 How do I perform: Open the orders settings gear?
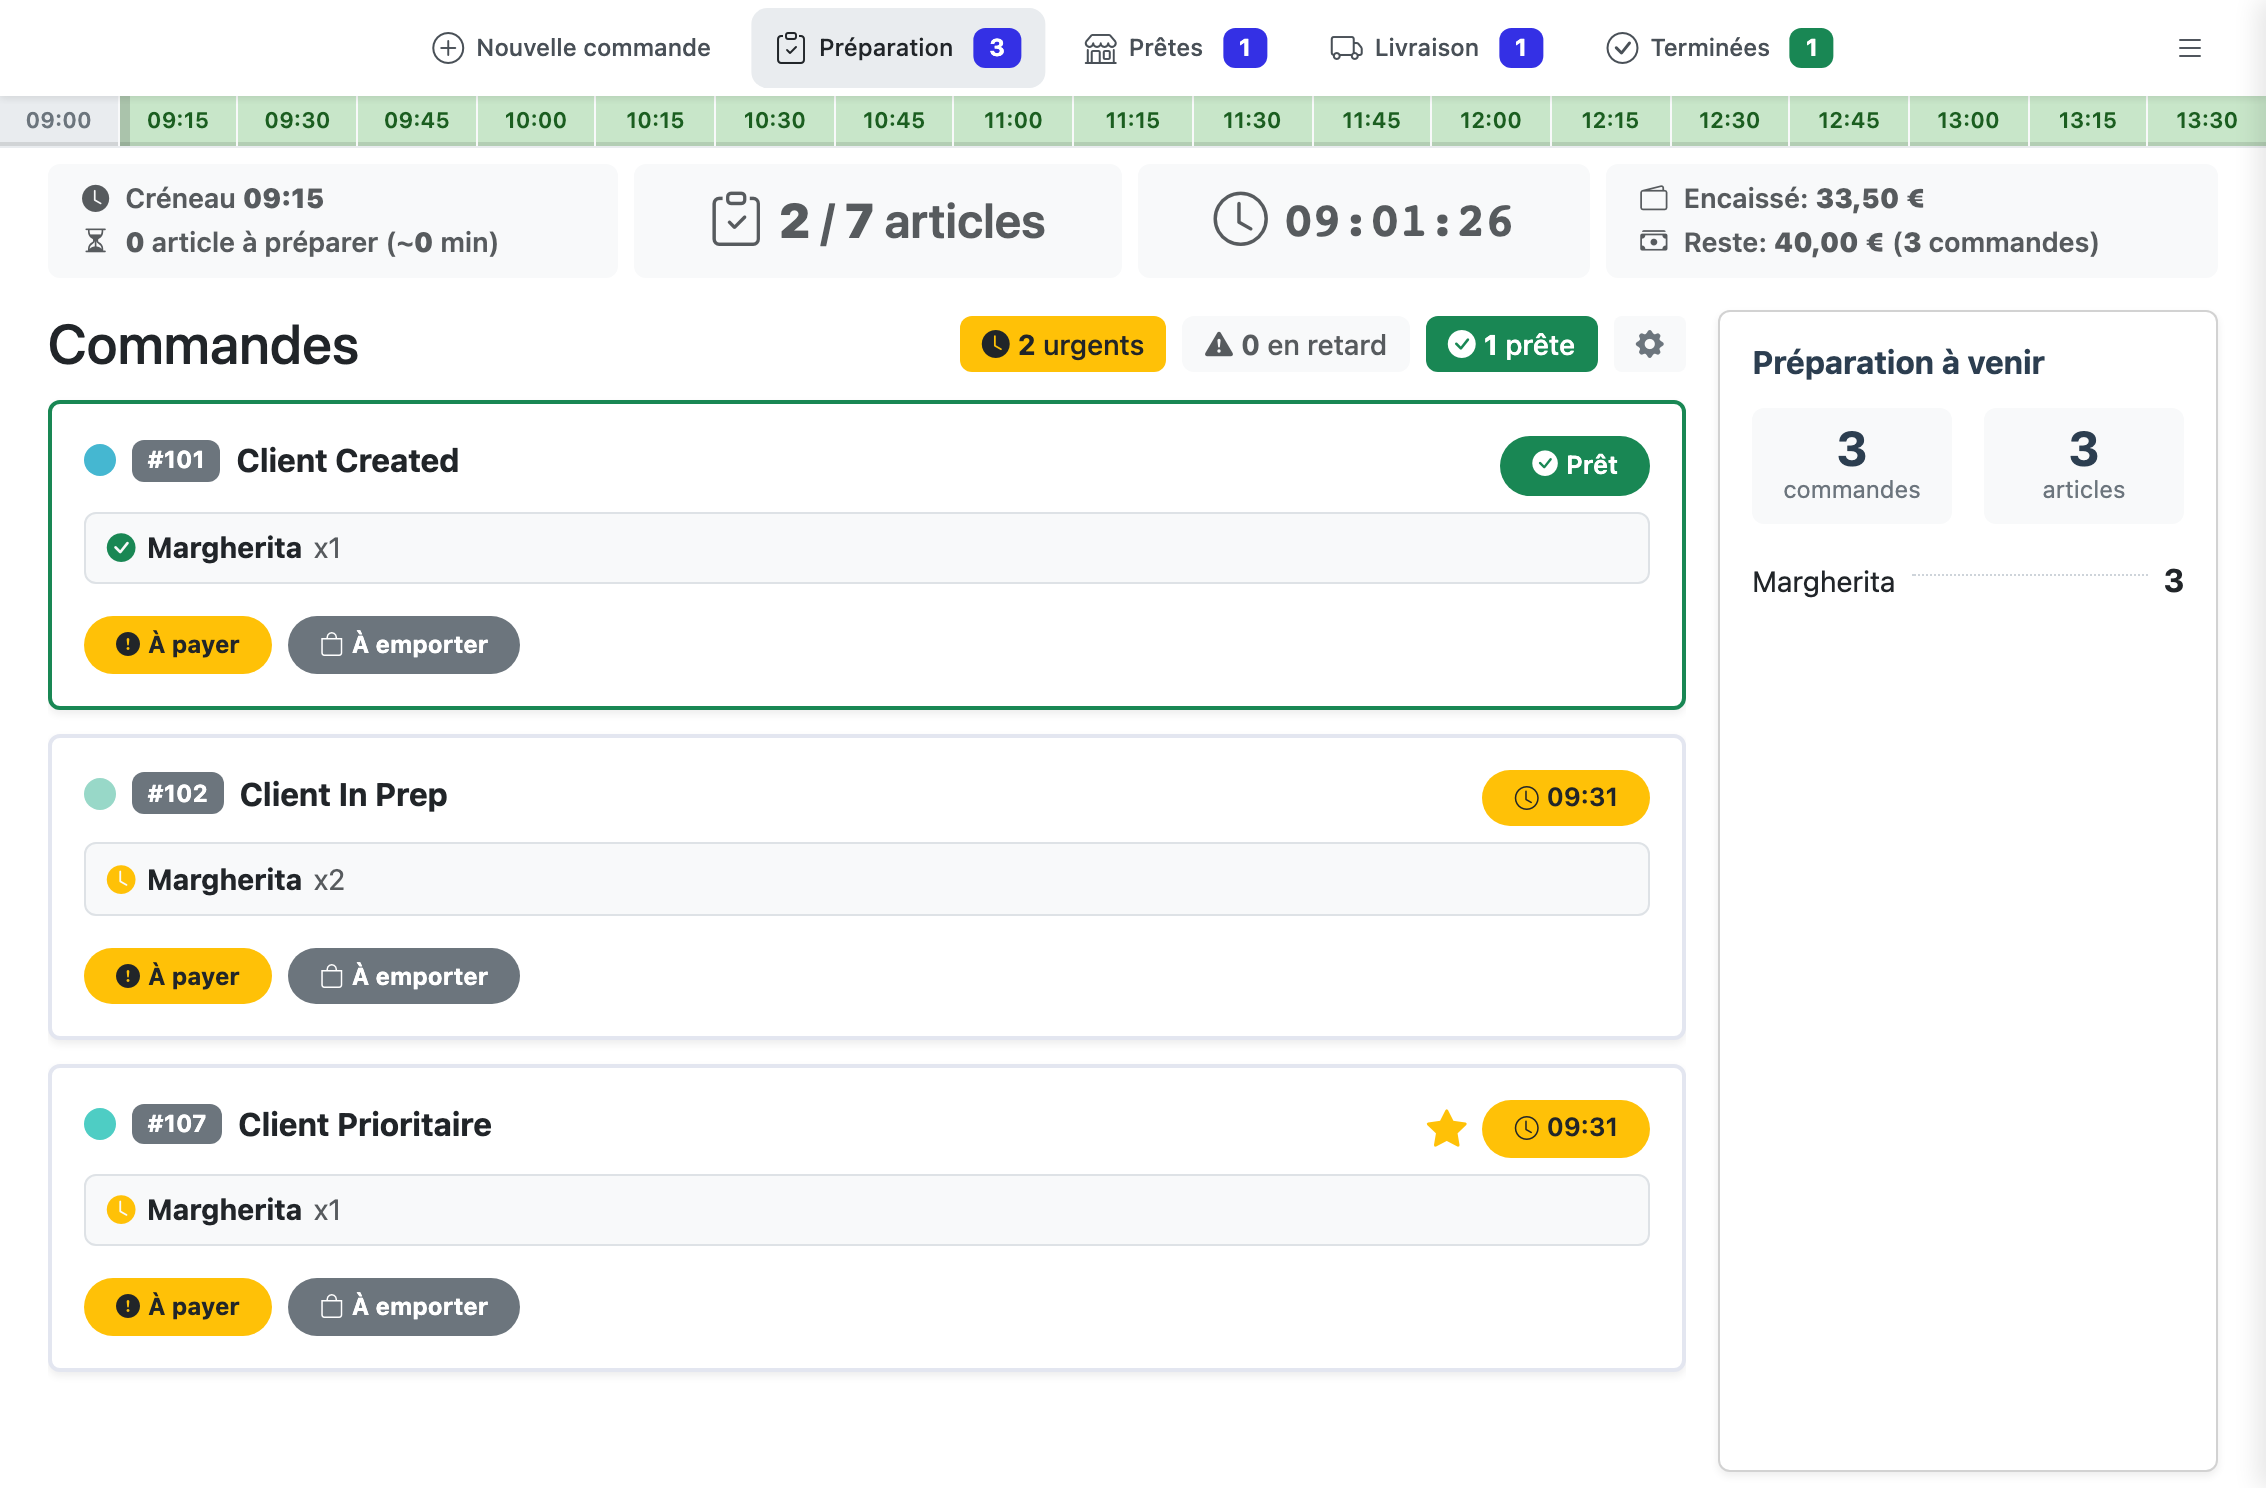[x=1649, y=344]
